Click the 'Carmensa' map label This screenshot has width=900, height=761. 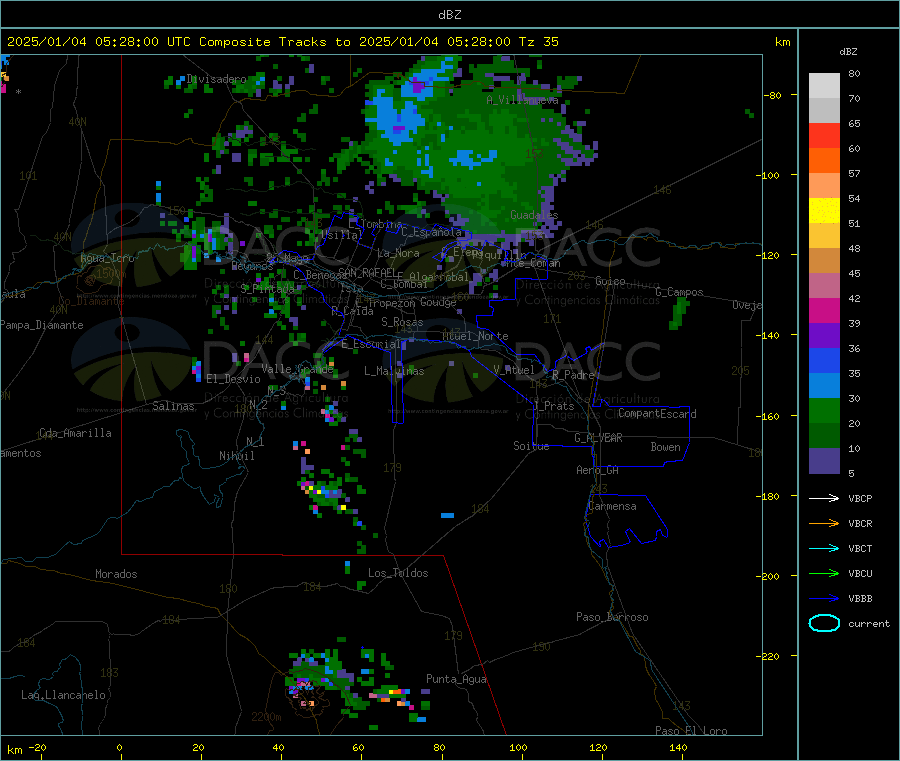point(612,506)
